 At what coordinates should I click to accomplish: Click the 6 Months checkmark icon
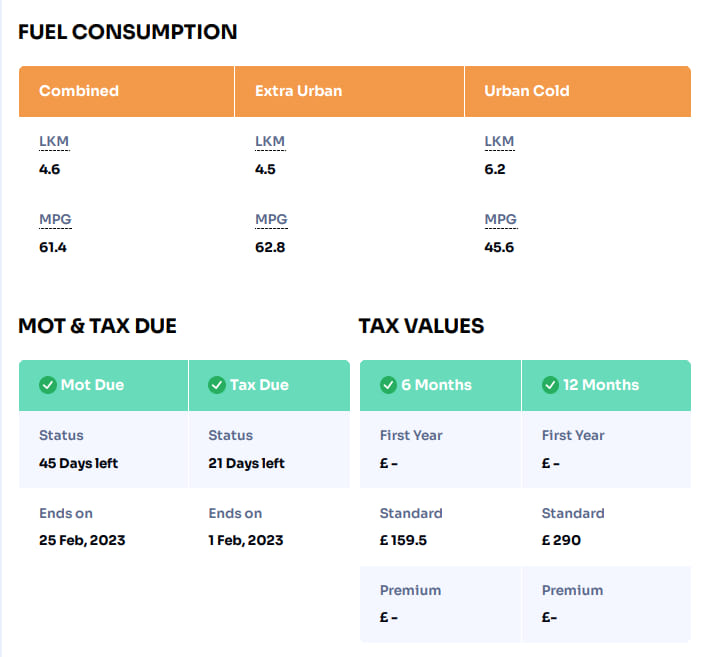coord(388,385)
